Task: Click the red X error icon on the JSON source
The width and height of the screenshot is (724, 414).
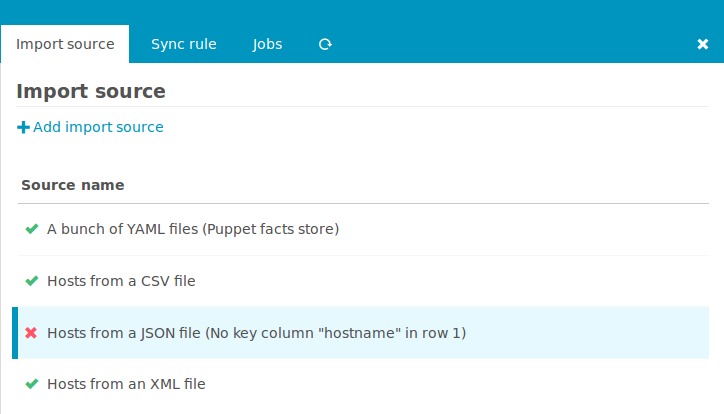Action: 31,333
